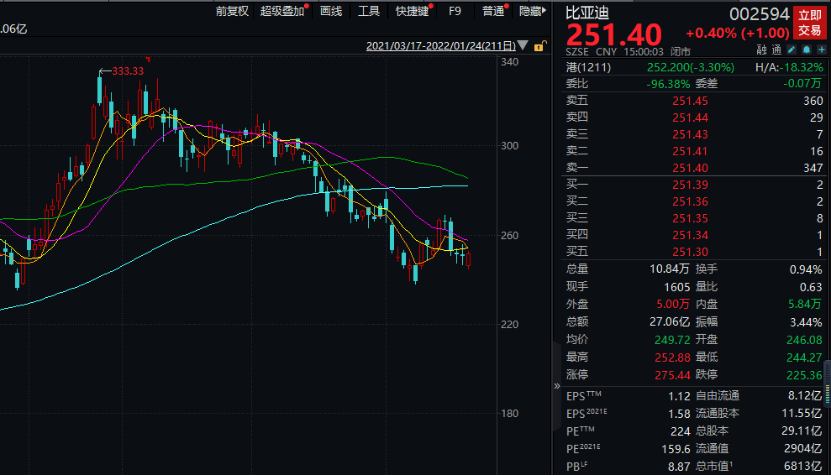Click stock code 002594
Image resolution: width=831 pixels, height=476 pixels.
(x=759, y=14)
